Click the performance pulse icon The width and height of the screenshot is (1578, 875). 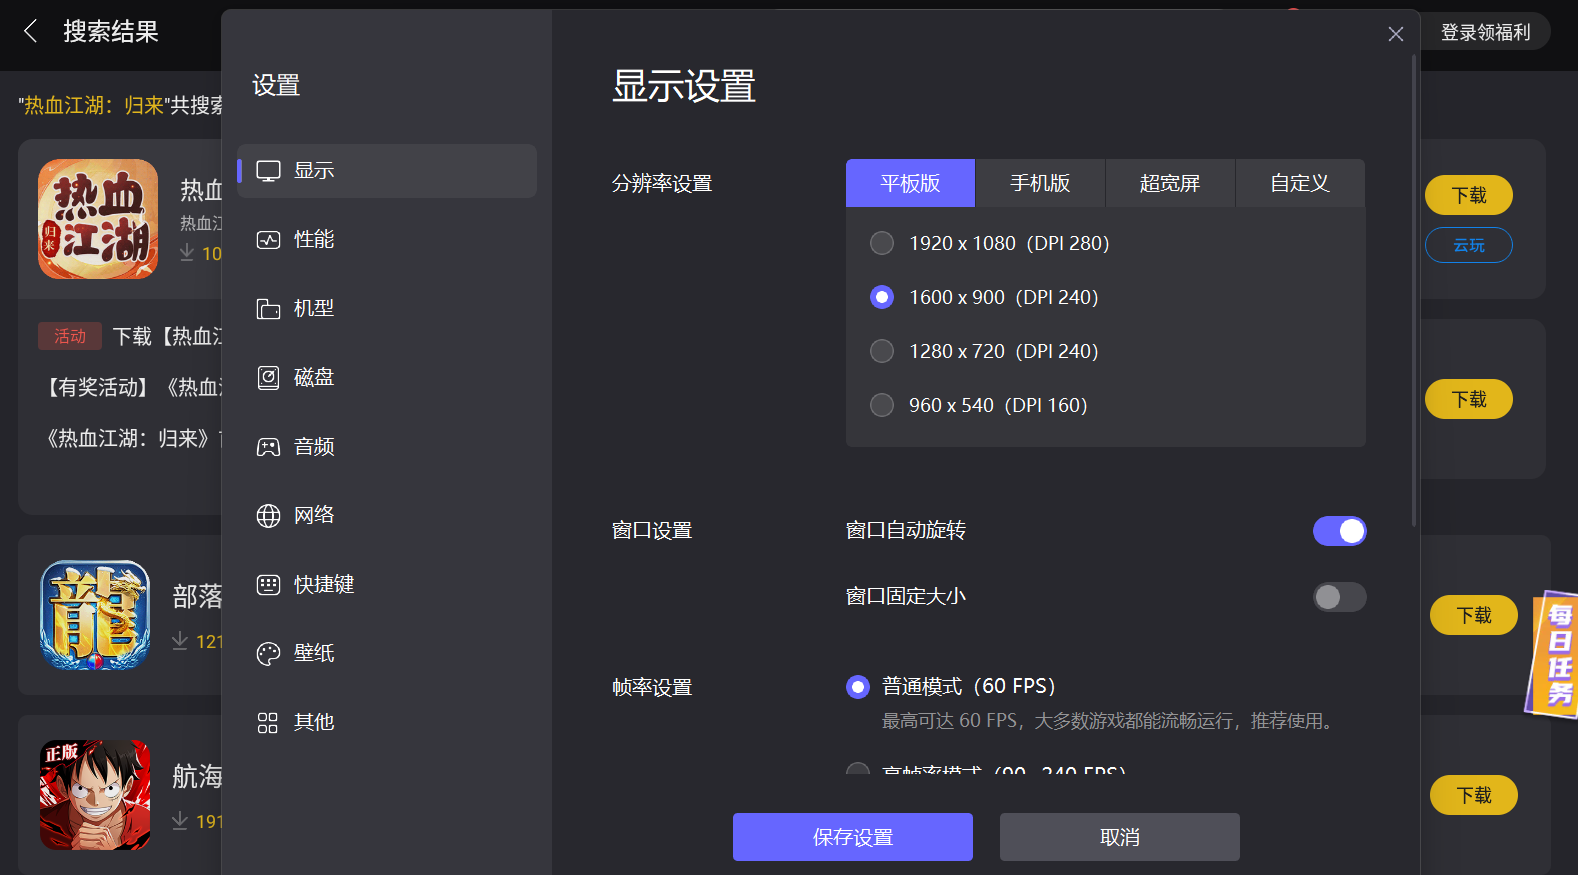pos(268,240)
